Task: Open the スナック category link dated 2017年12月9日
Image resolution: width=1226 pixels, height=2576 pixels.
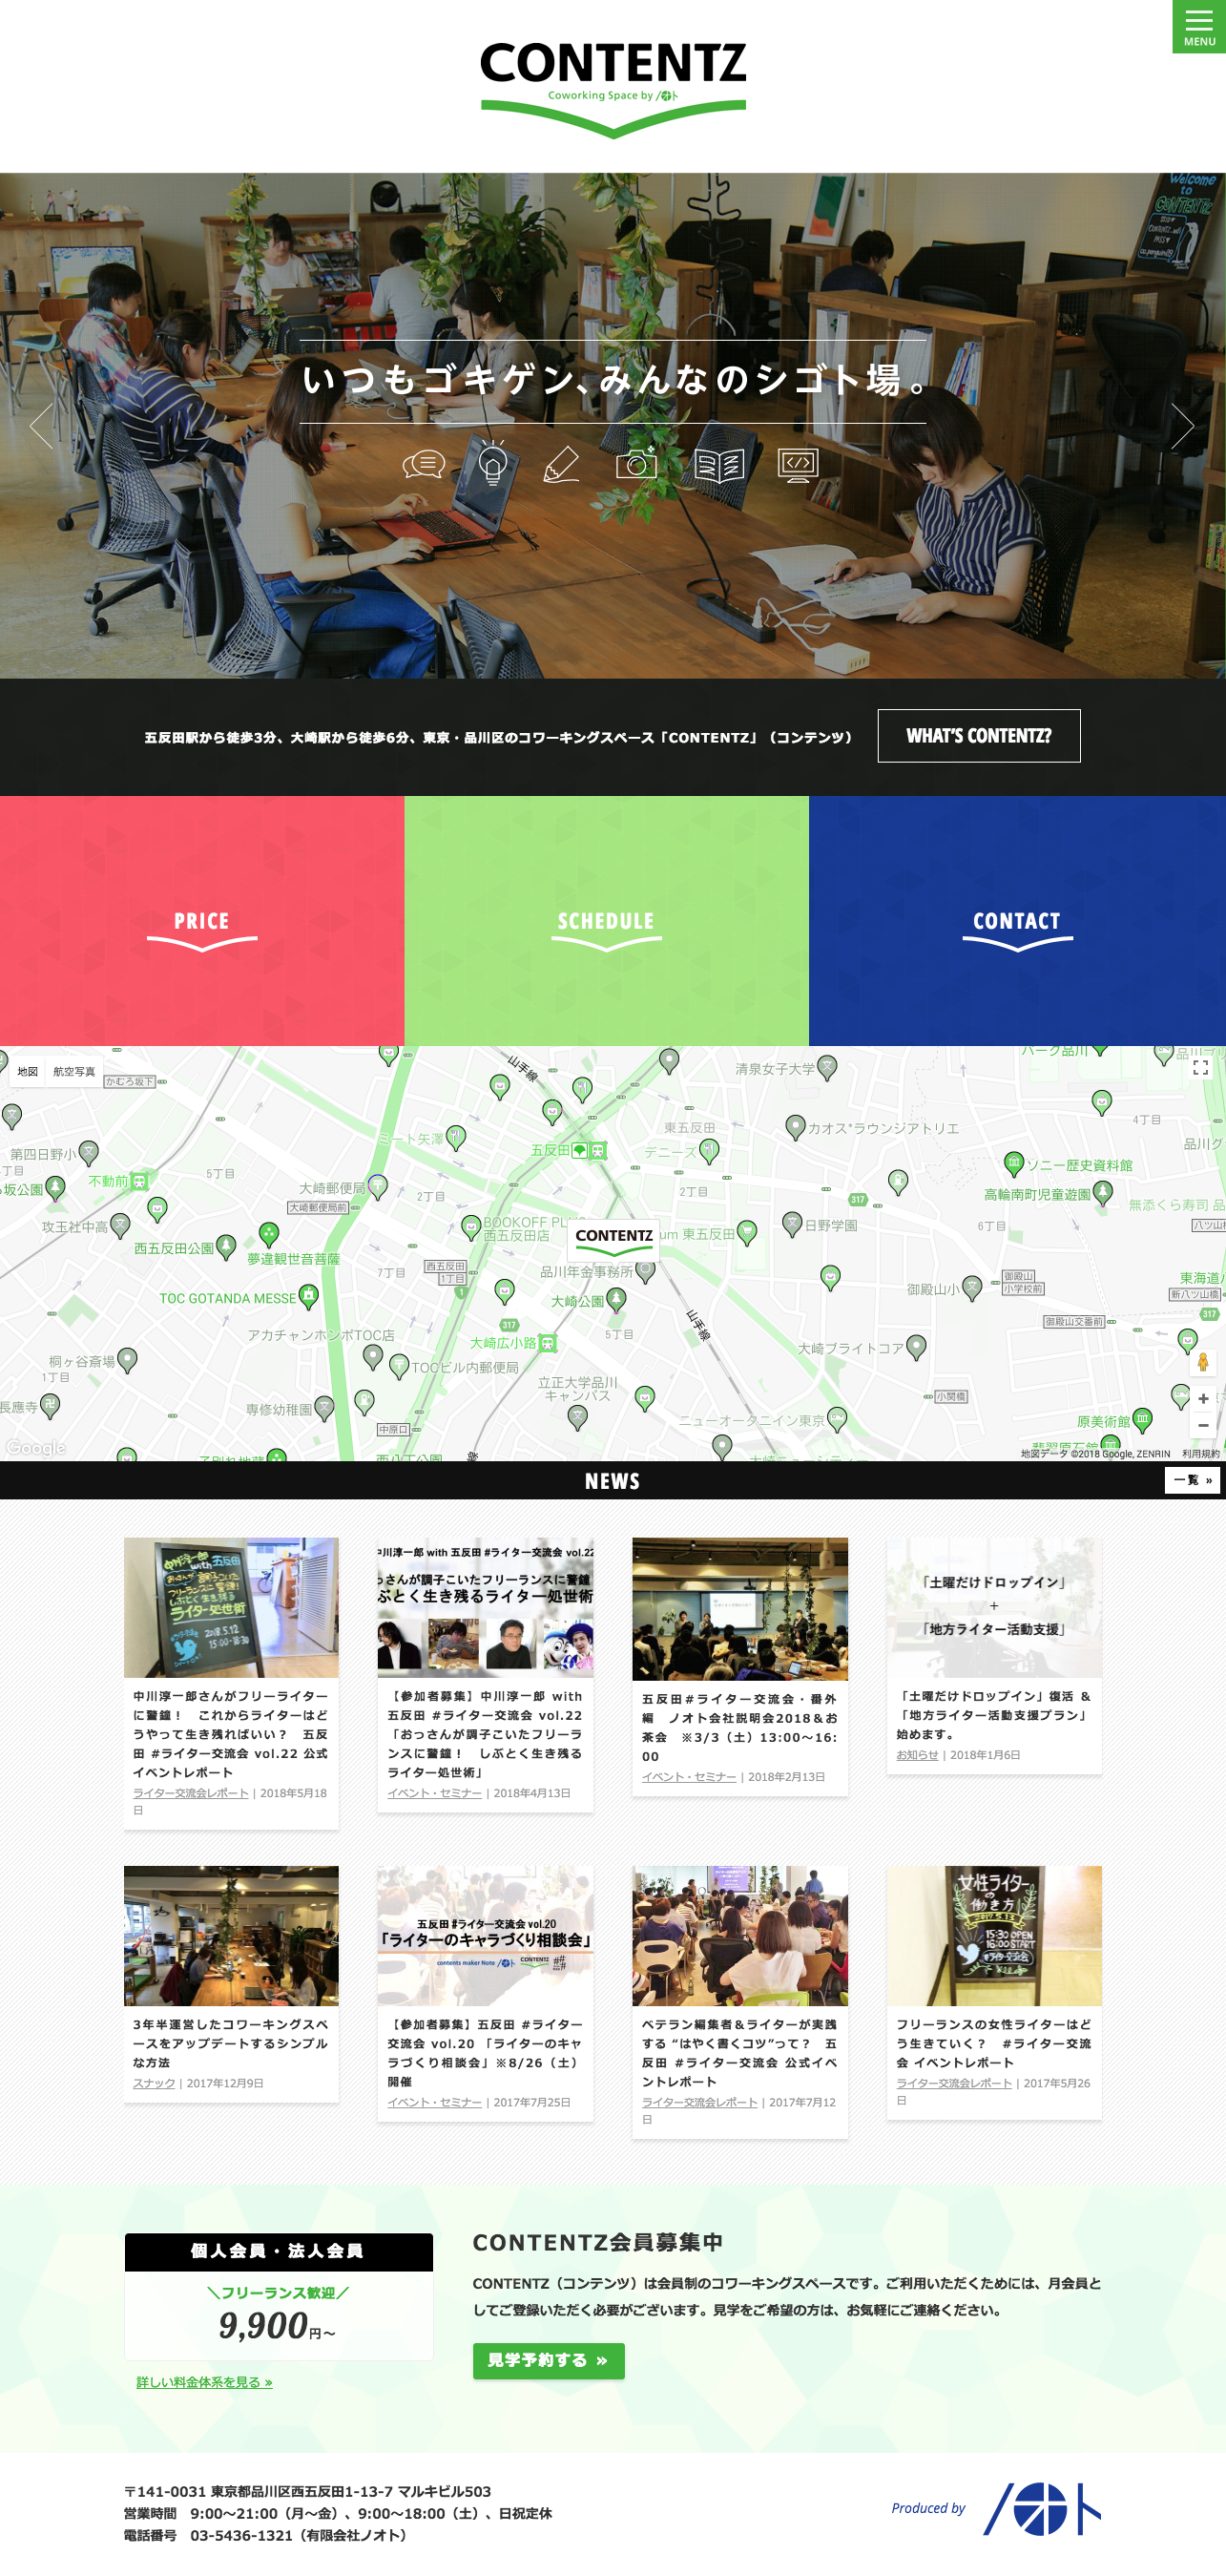Action: pyautogui.click(x=154, y=2083)
